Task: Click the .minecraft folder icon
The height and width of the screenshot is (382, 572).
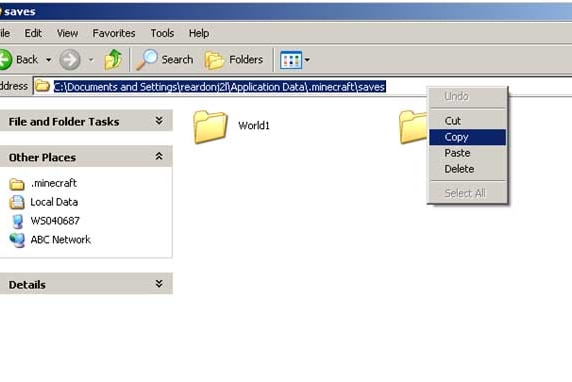Action: click(x=17, y=184)
